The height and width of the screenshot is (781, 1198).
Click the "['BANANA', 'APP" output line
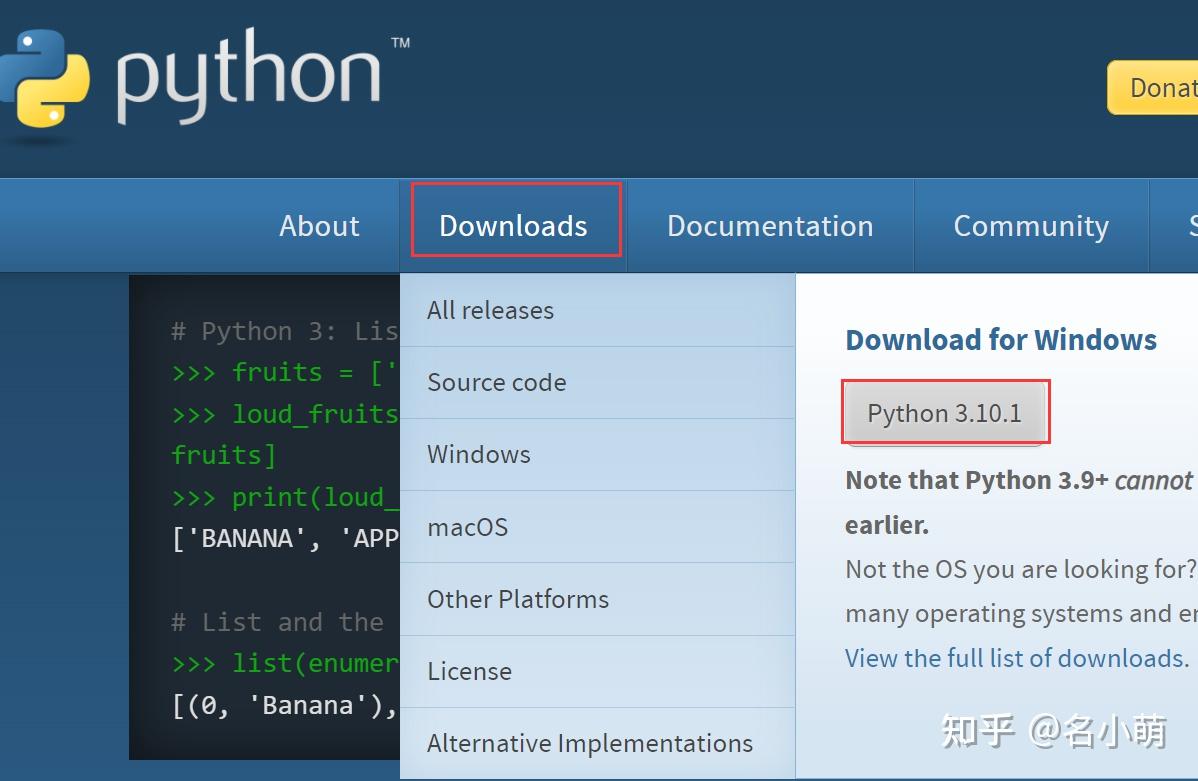[x=285, y=538]
